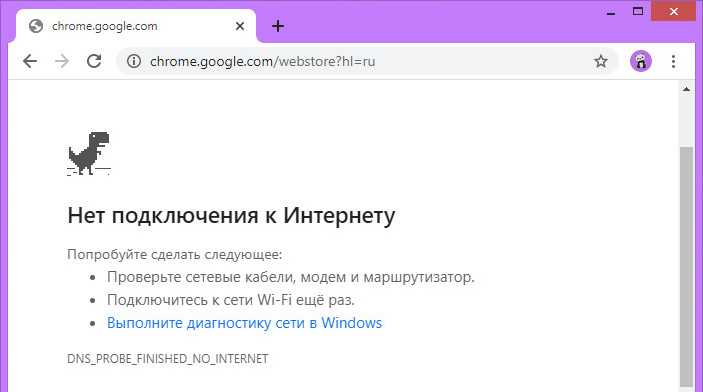Open site information icon in address bar

click(x=134, y=61)
